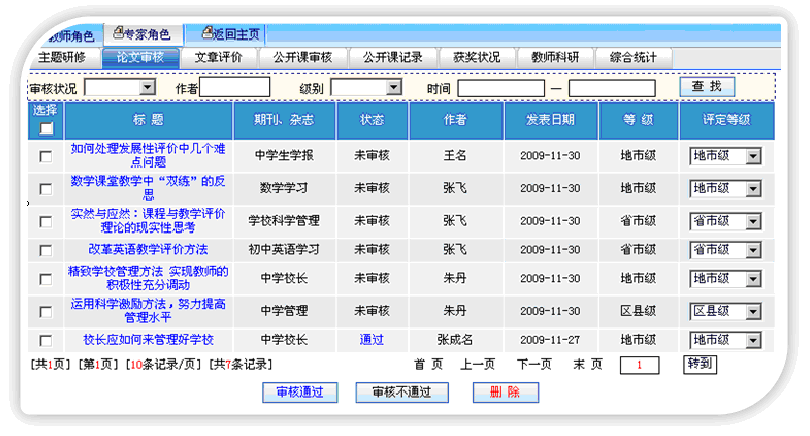Open the 级别 filter dropdown
This screenshot has width=810, height=436.
click(393, 88)
